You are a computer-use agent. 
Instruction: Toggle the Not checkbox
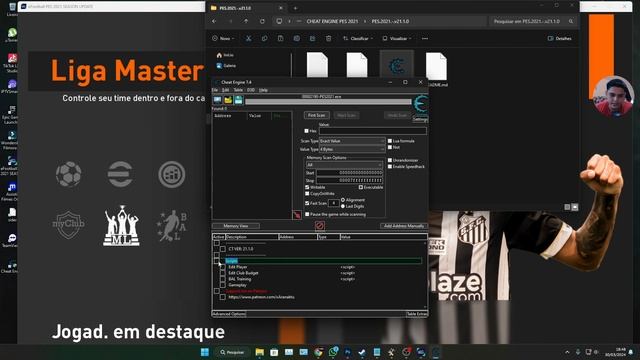390,147
